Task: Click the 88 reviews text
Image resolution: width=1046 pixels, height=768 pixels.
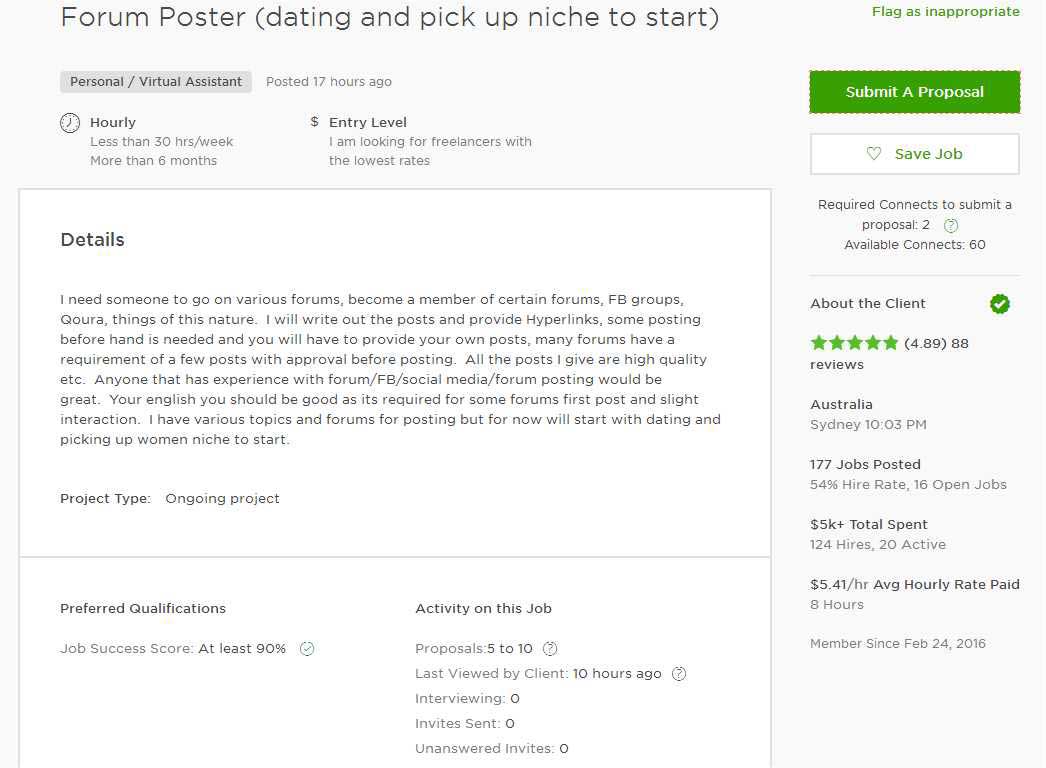Action: click(x=889, y=354)
